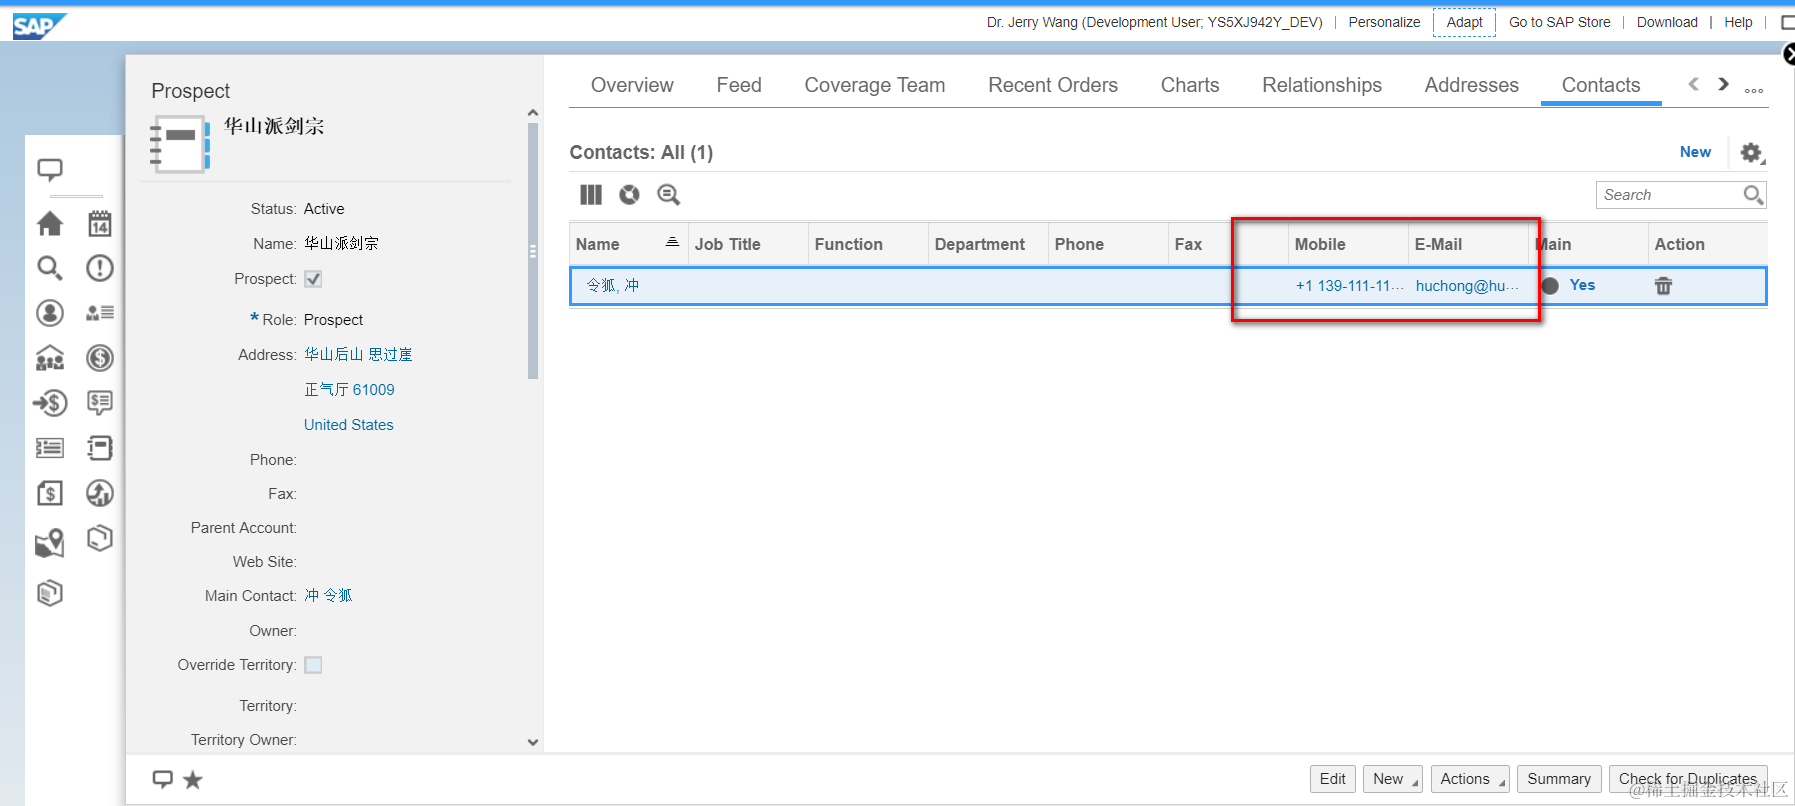The height and width of the screenshot is (806, 1795).
Task: Open Personalize in the header
Action: click(x=1384, y=22)
